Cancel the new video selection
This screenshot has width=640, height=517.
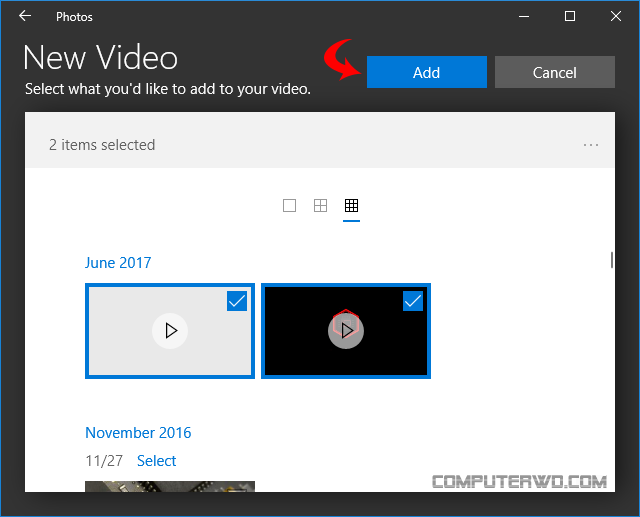[555, 72]
